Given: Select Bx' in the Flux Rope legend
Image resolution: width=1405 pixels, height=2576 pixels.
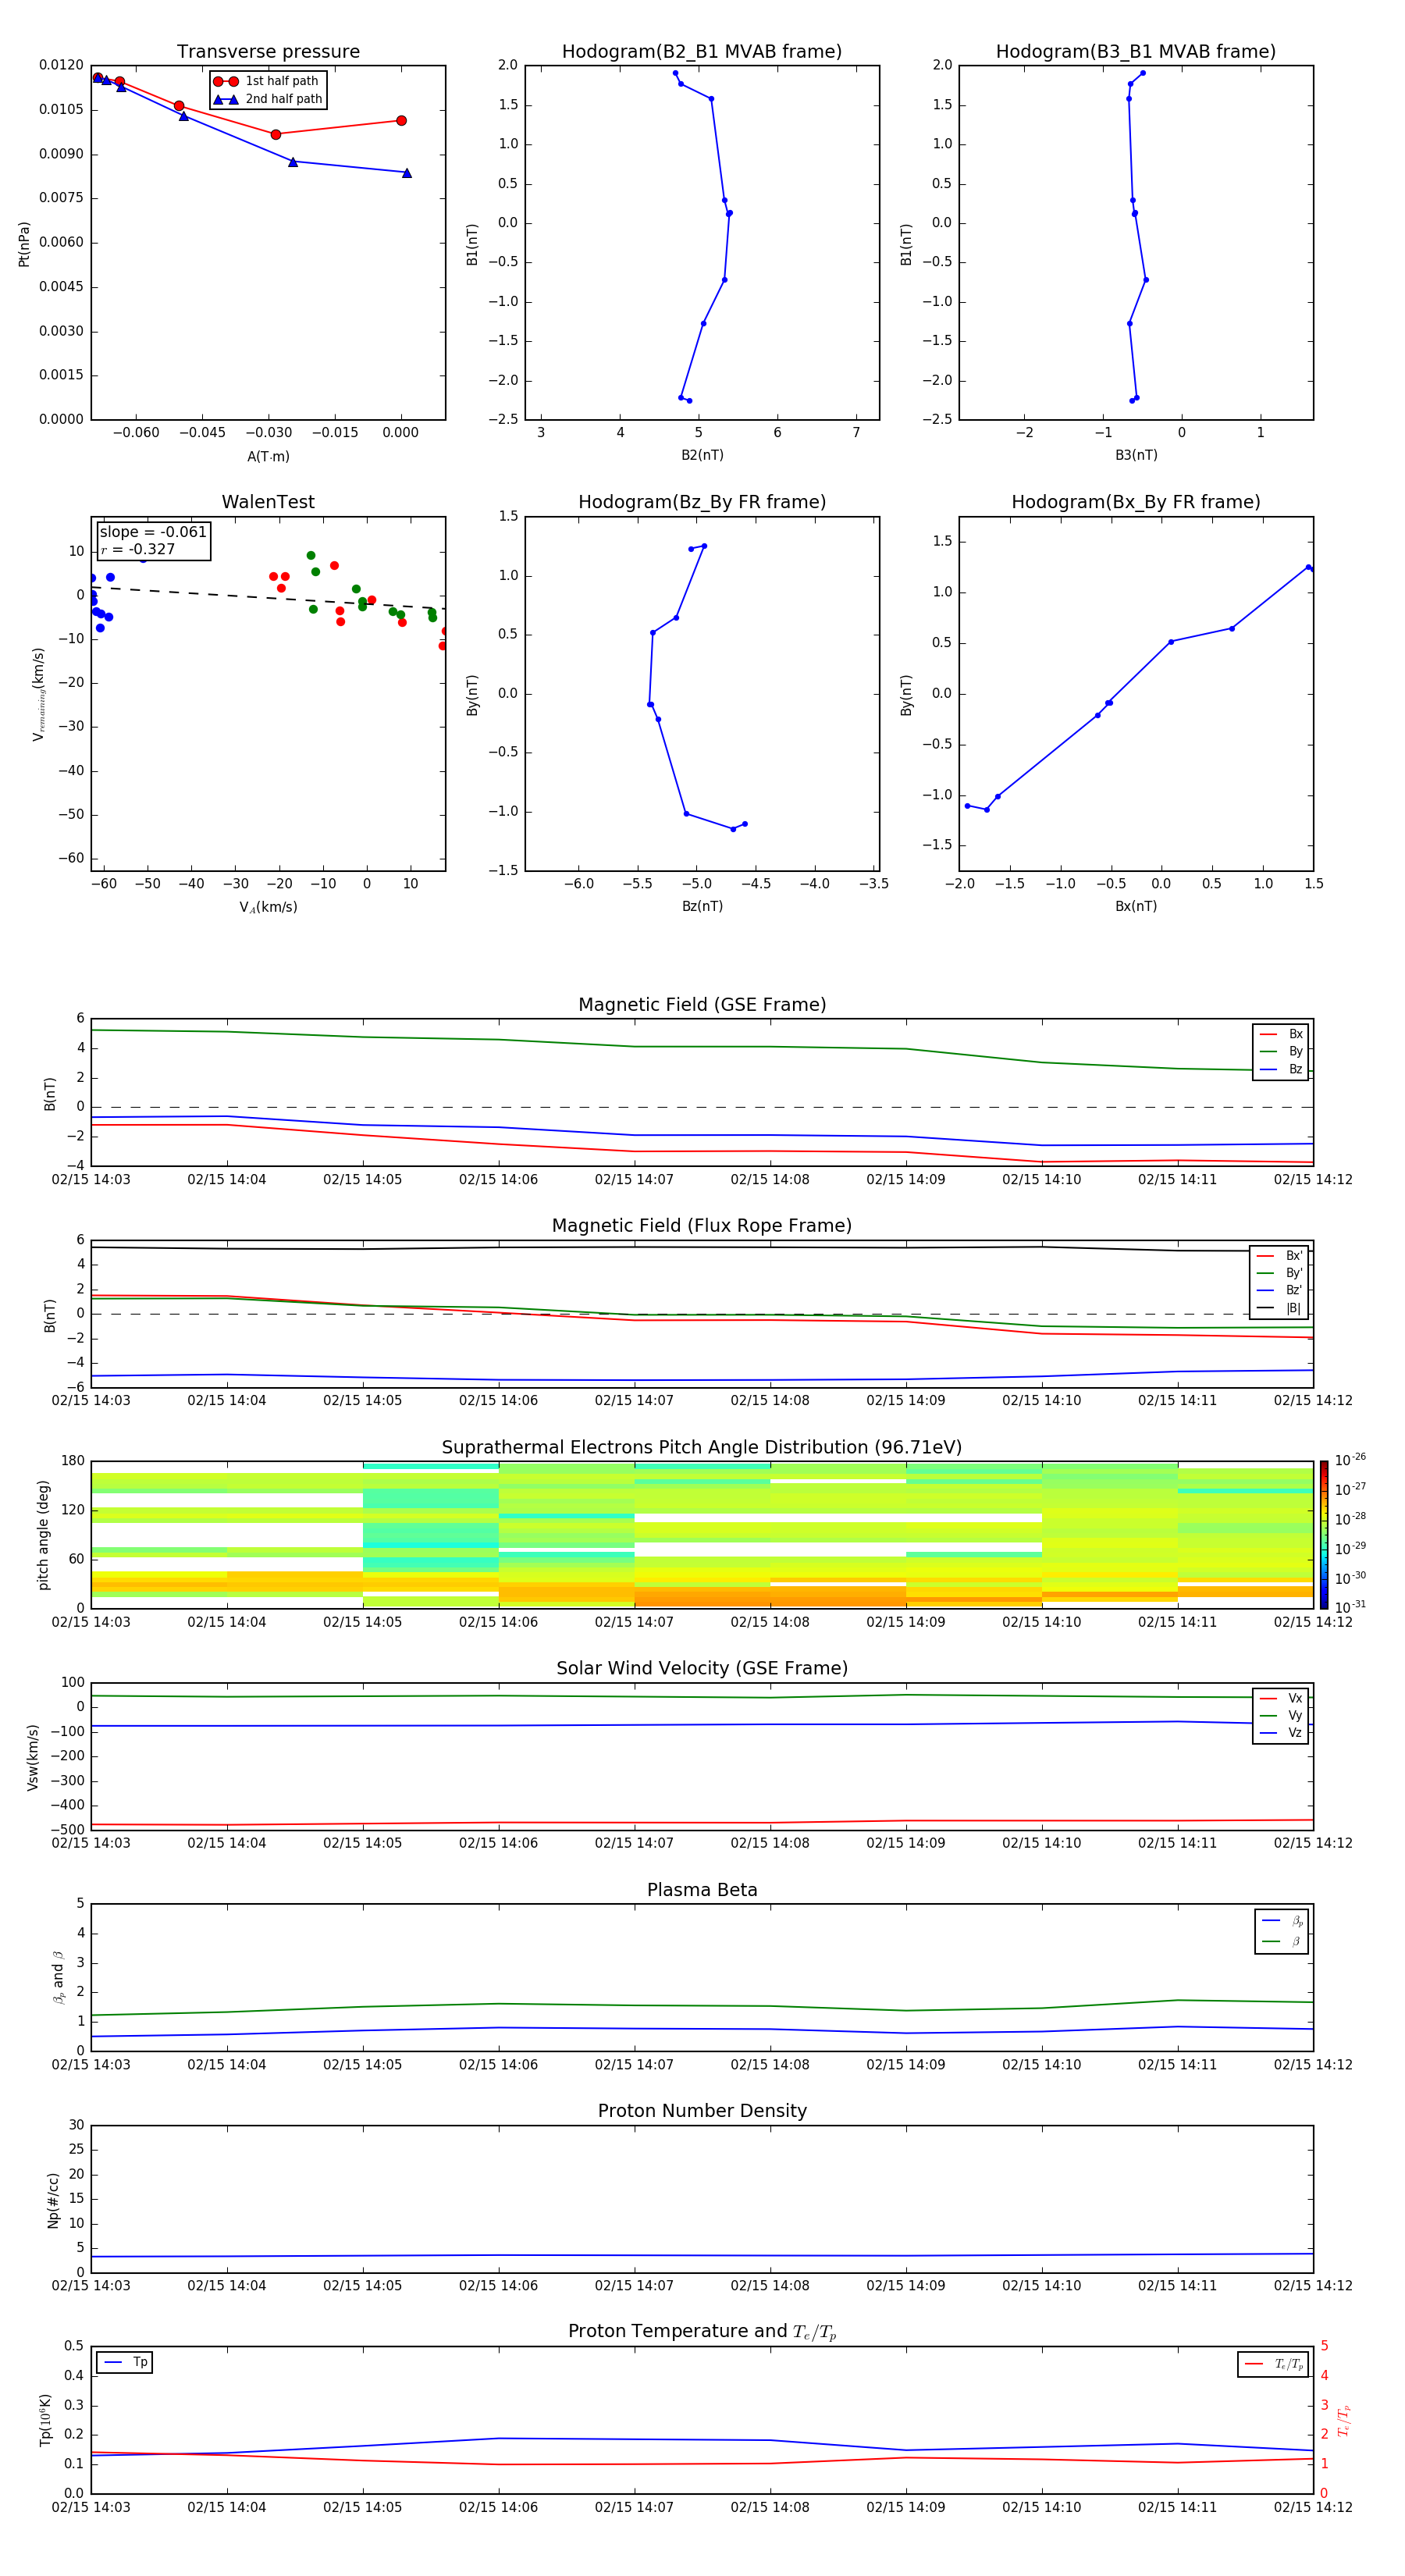Looking at the screenshot, I should click(x=1279, y=1256).
